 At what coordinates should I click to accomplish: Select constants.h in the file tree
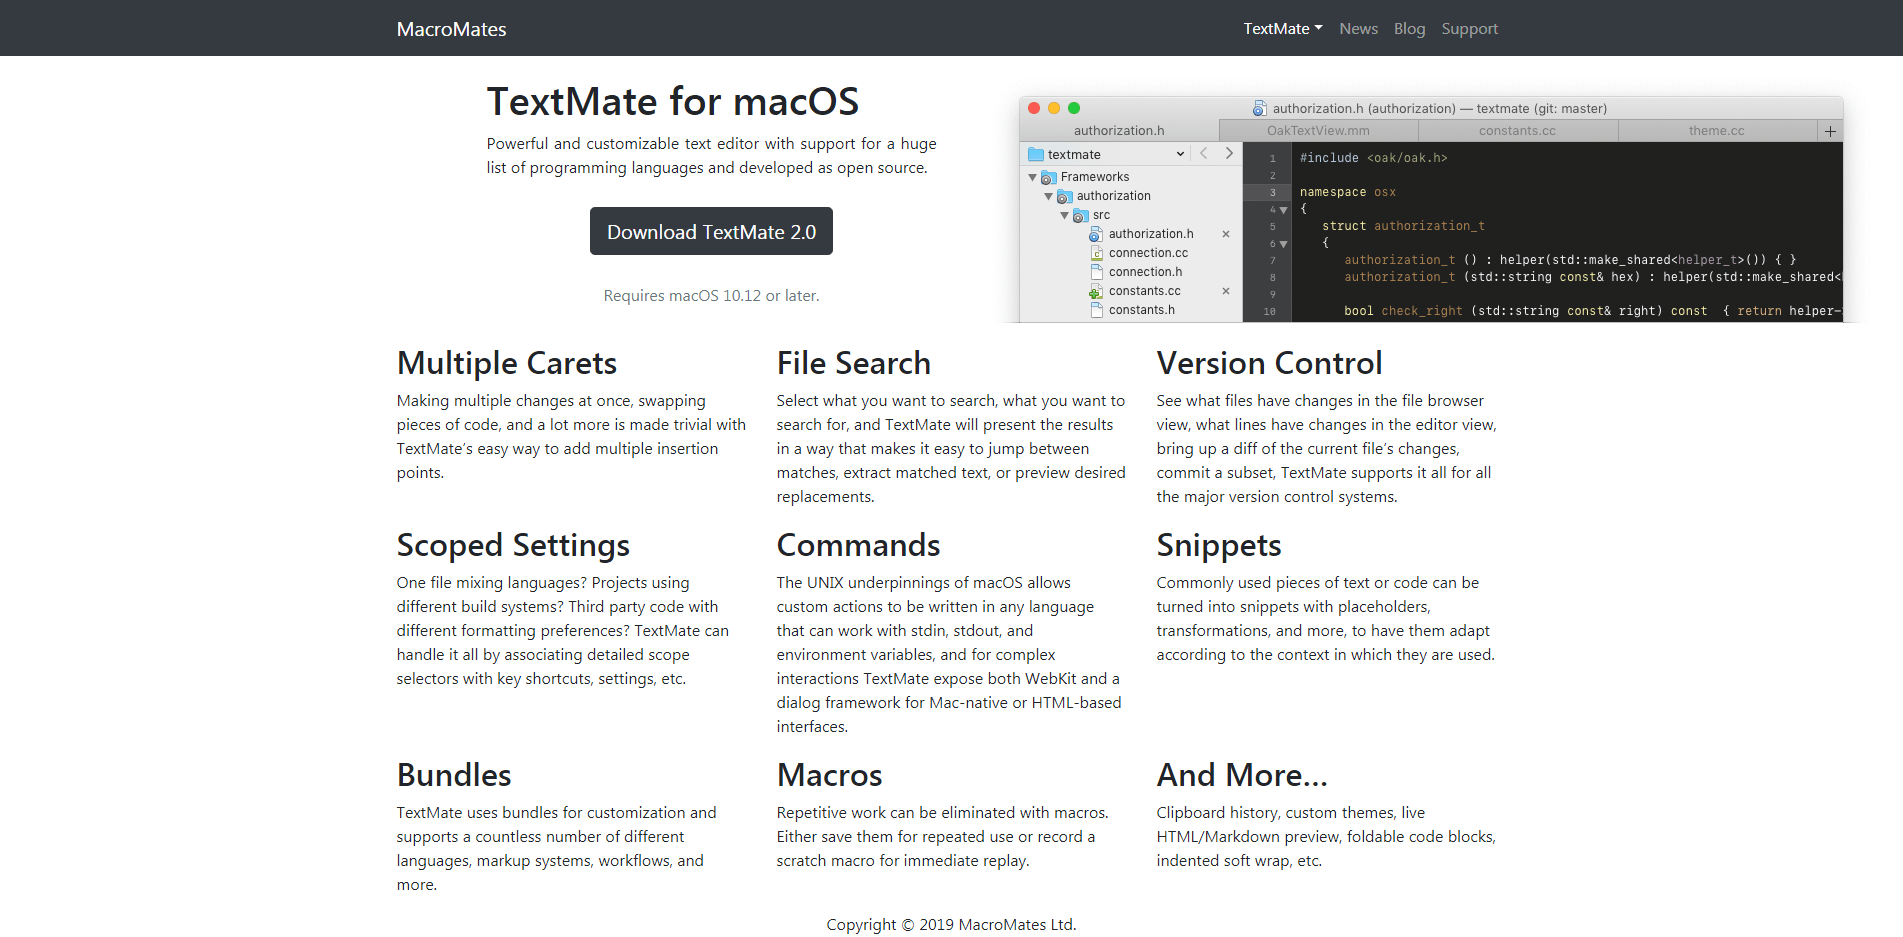coord(1141,310)
